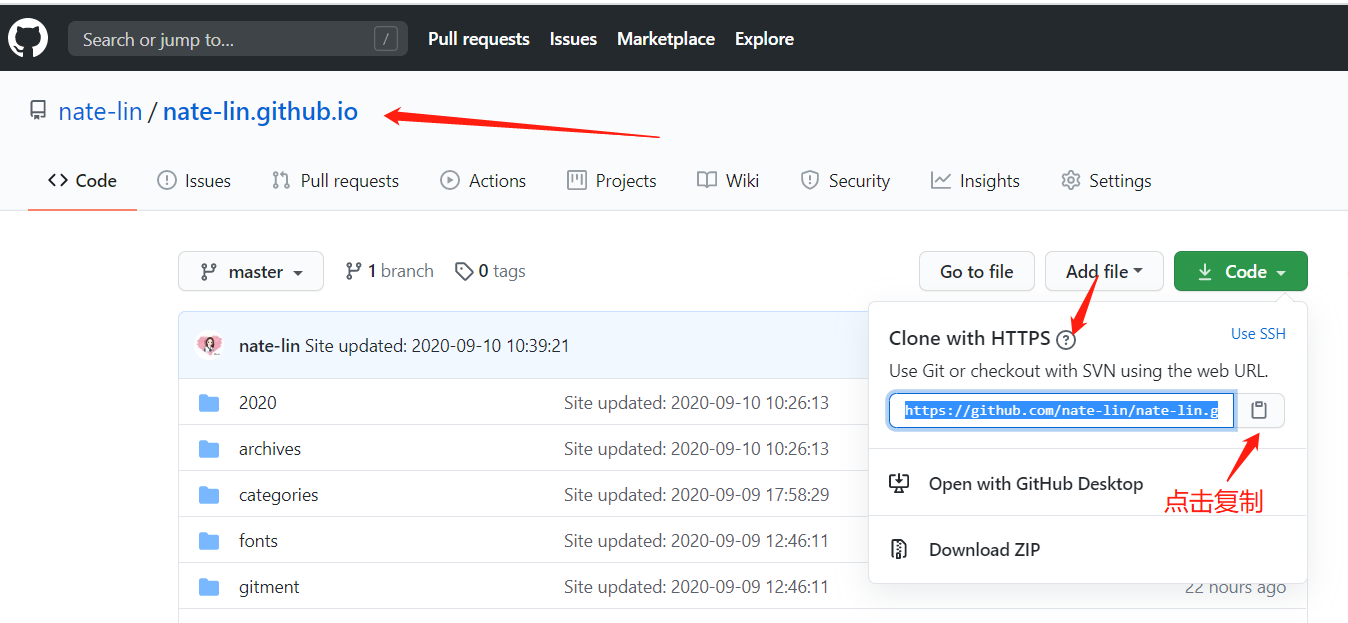Open Pull requests in the top navigation

tap(479, 39)
